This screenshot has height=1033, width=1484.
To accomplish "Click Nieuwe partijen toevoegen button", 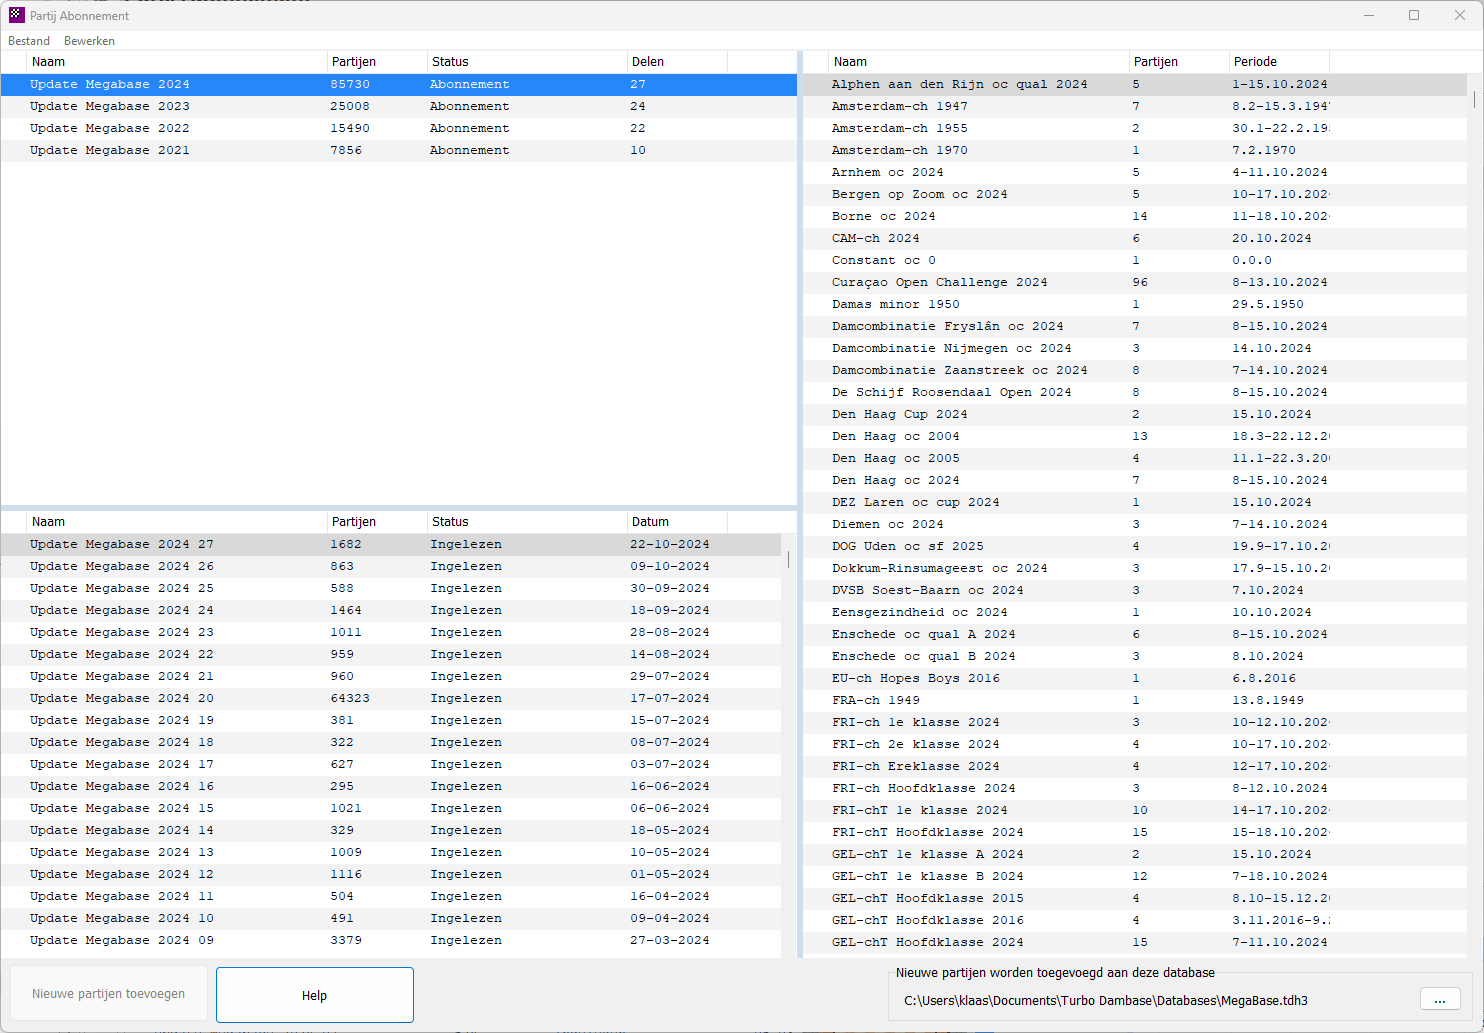I will pos(109,994).
